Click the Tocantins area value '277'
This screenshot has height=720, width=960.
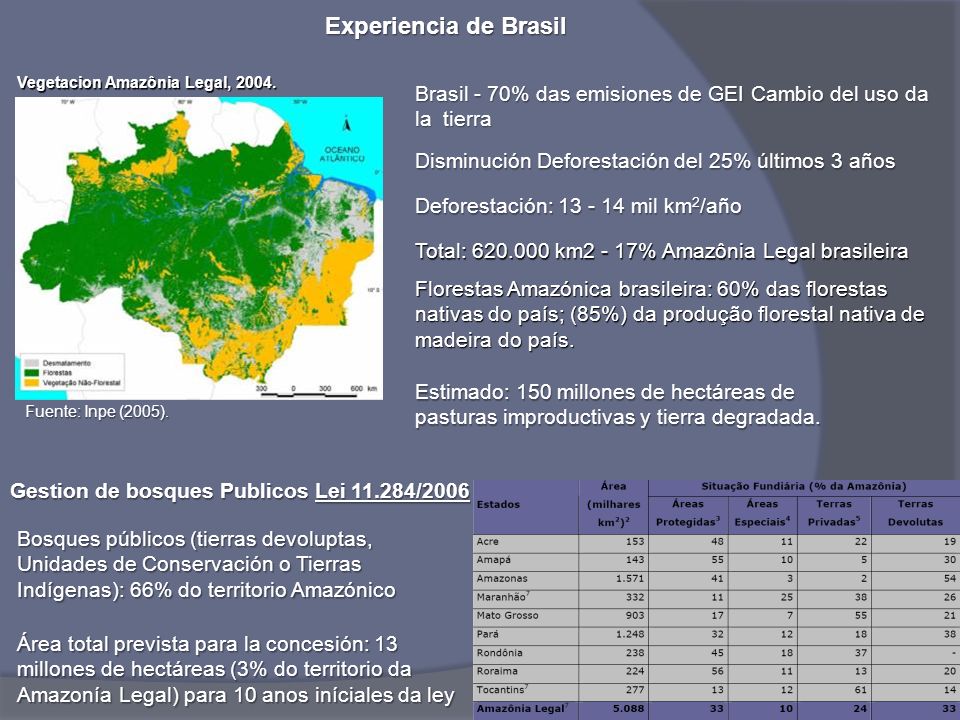click(x=635, y=689)
